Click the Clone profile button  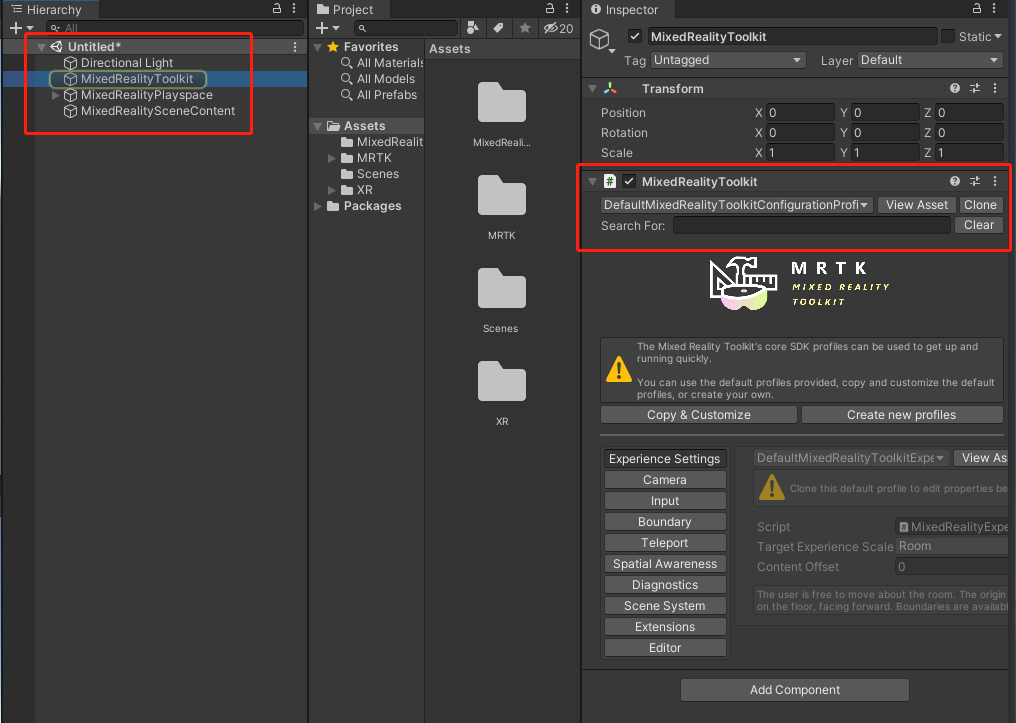click(x=980, y=205)
